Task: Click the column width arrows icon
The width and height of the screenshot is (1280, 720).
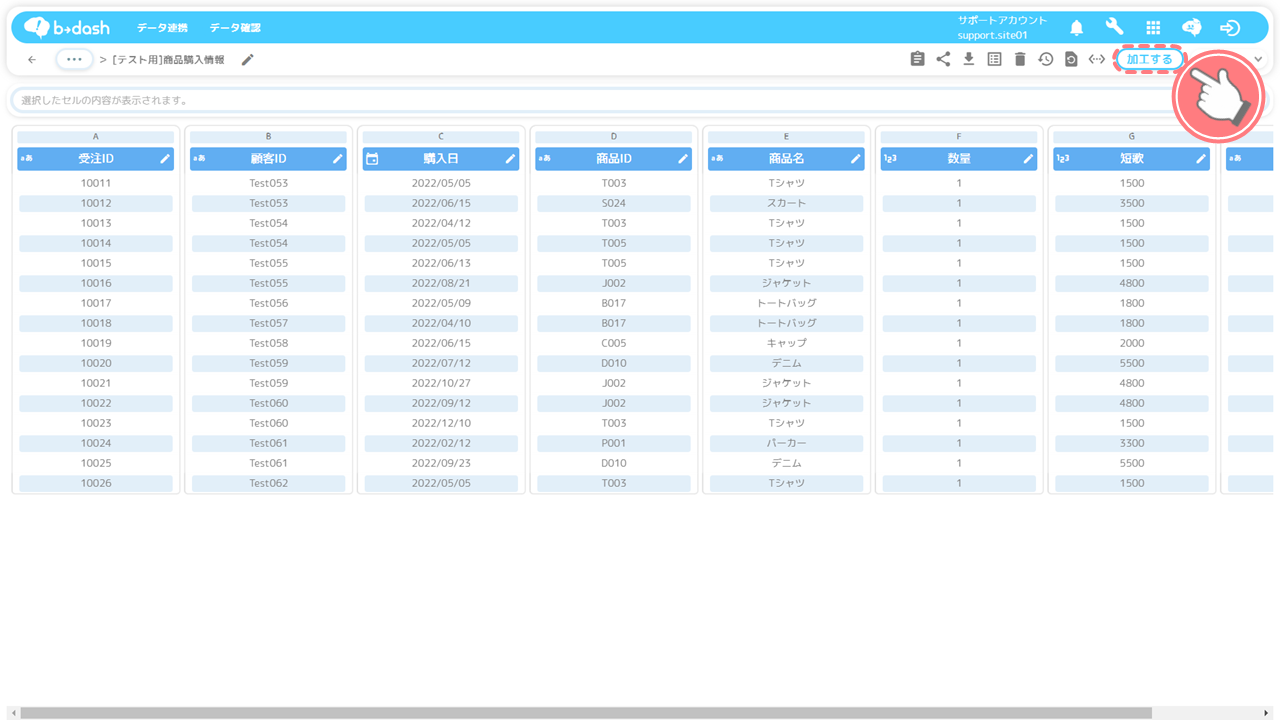Action: tap(1097, 59)
